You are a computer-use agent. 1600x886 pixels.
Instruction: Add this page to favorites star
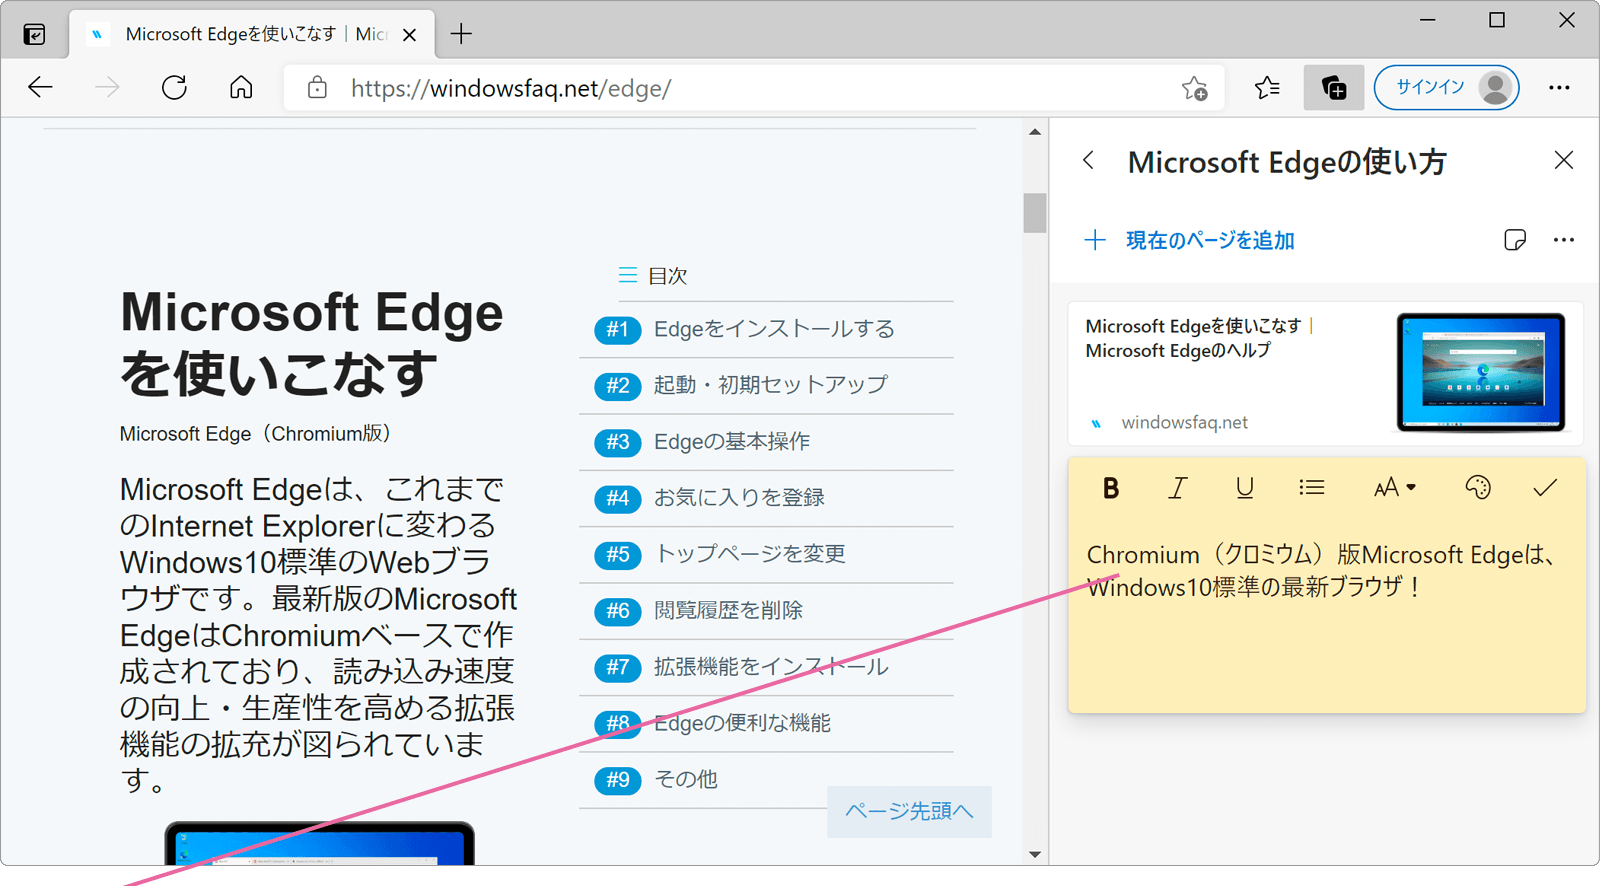coord(1194,88)
